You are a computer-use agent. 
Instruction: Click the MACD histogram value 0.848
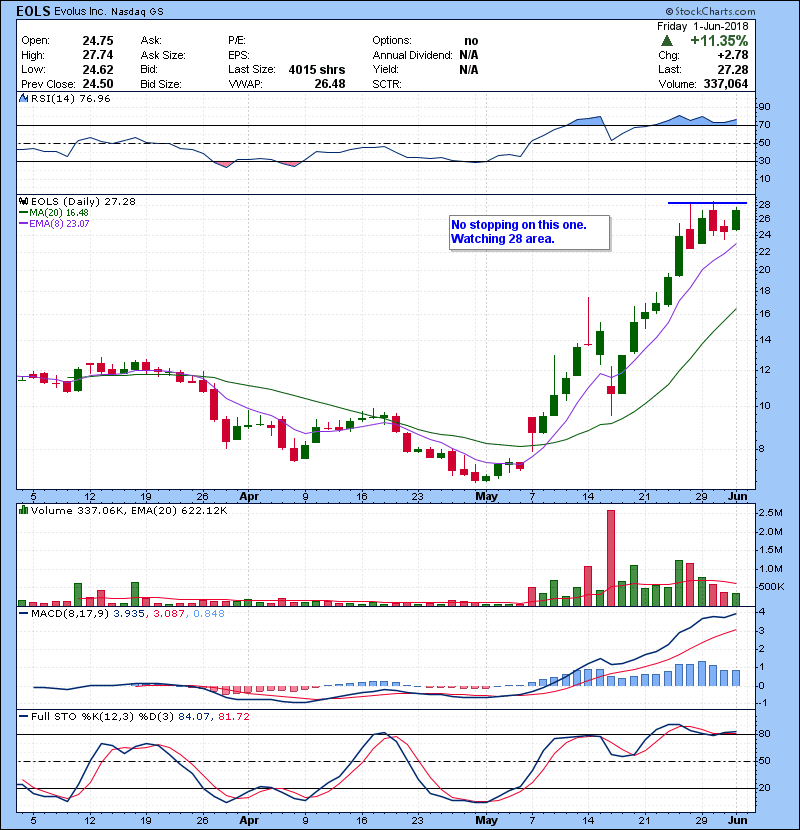209,614
